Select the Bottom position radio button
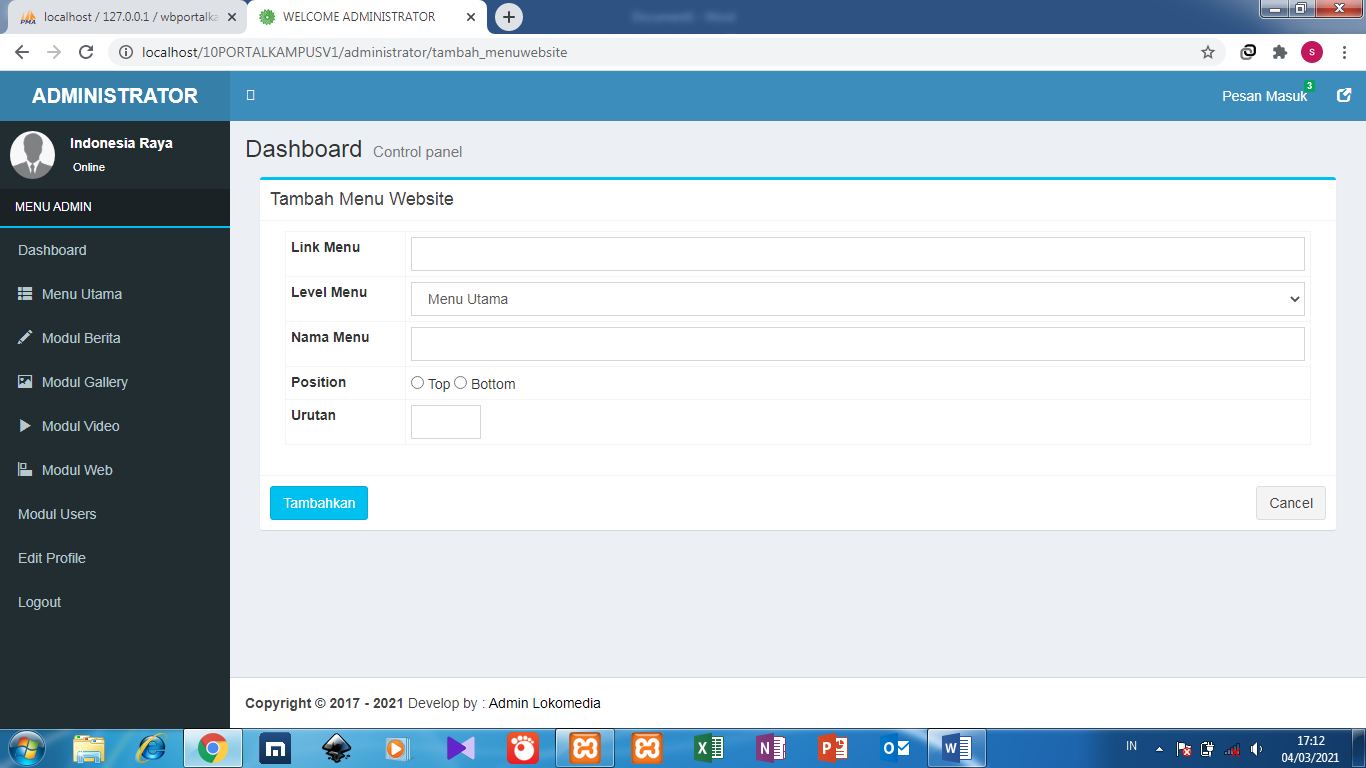1366x768 pixels. point(461,383)
